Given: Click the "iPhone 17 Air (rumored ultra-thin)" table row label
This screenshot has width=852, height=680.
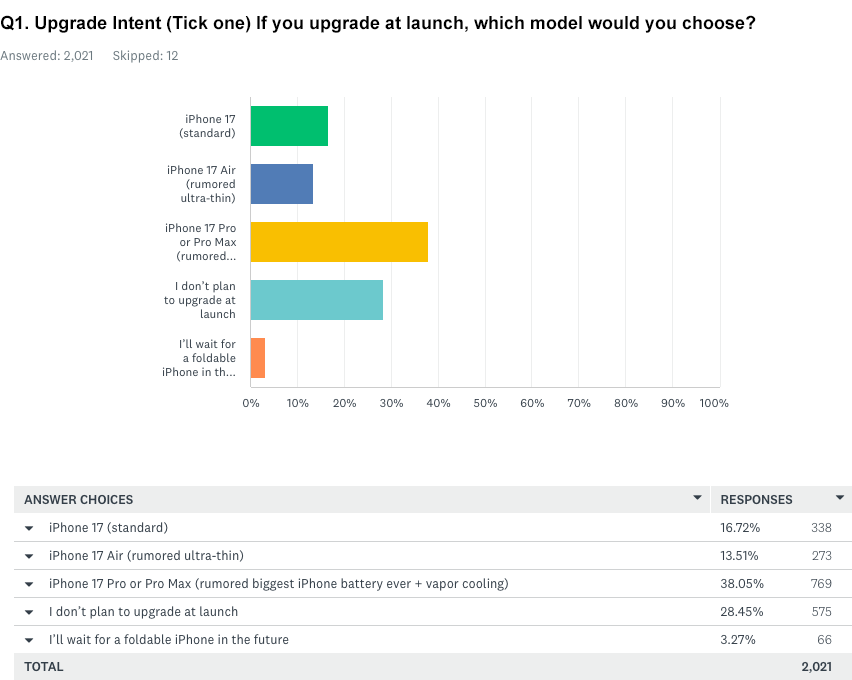Looking at the screenshot, I should 146,556.
